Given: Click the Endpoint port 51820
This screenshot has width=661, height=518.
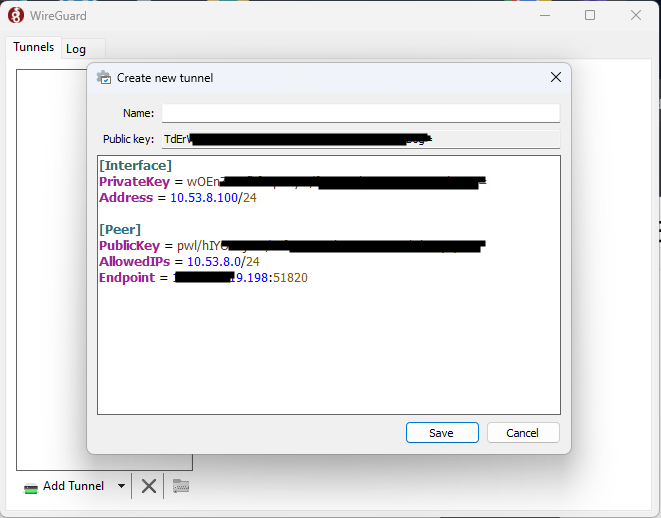Looking at the screenshot, I should coord(290,278).
